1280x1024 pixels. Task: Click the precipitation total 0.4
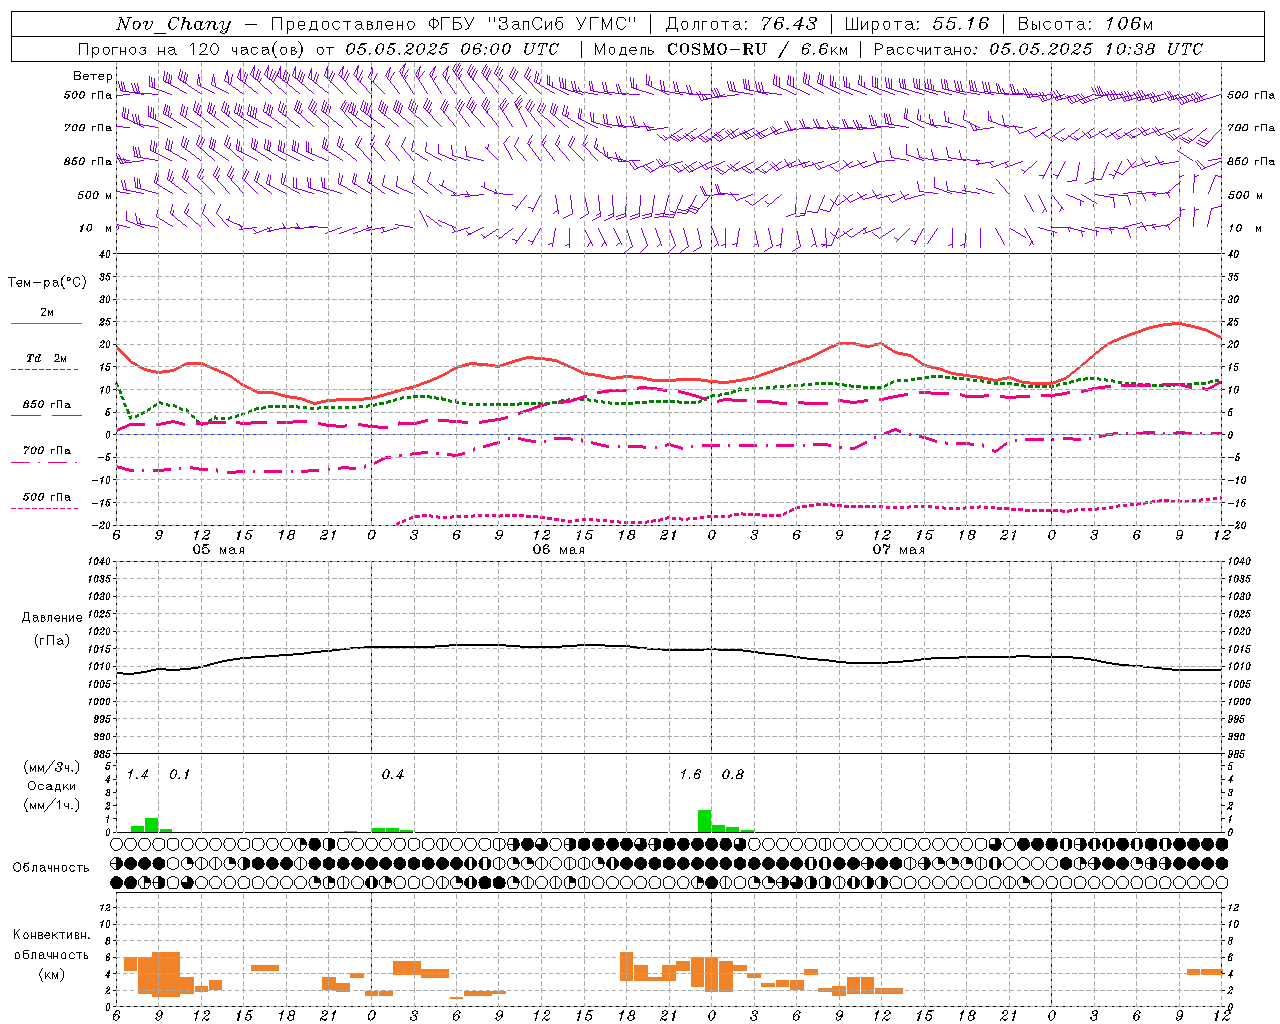point(392,775)
